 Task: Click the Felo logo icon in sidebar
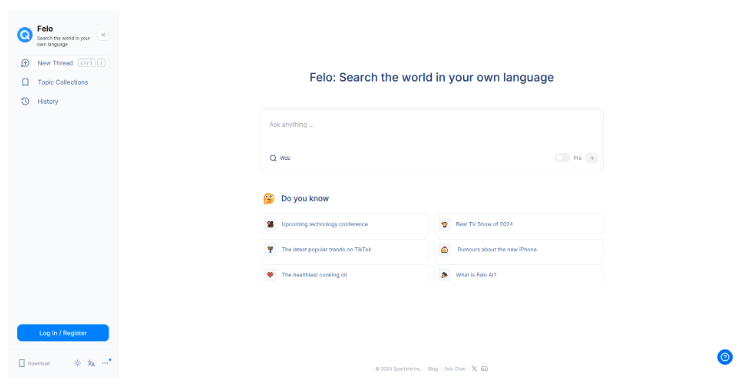(x=25, y=35)
